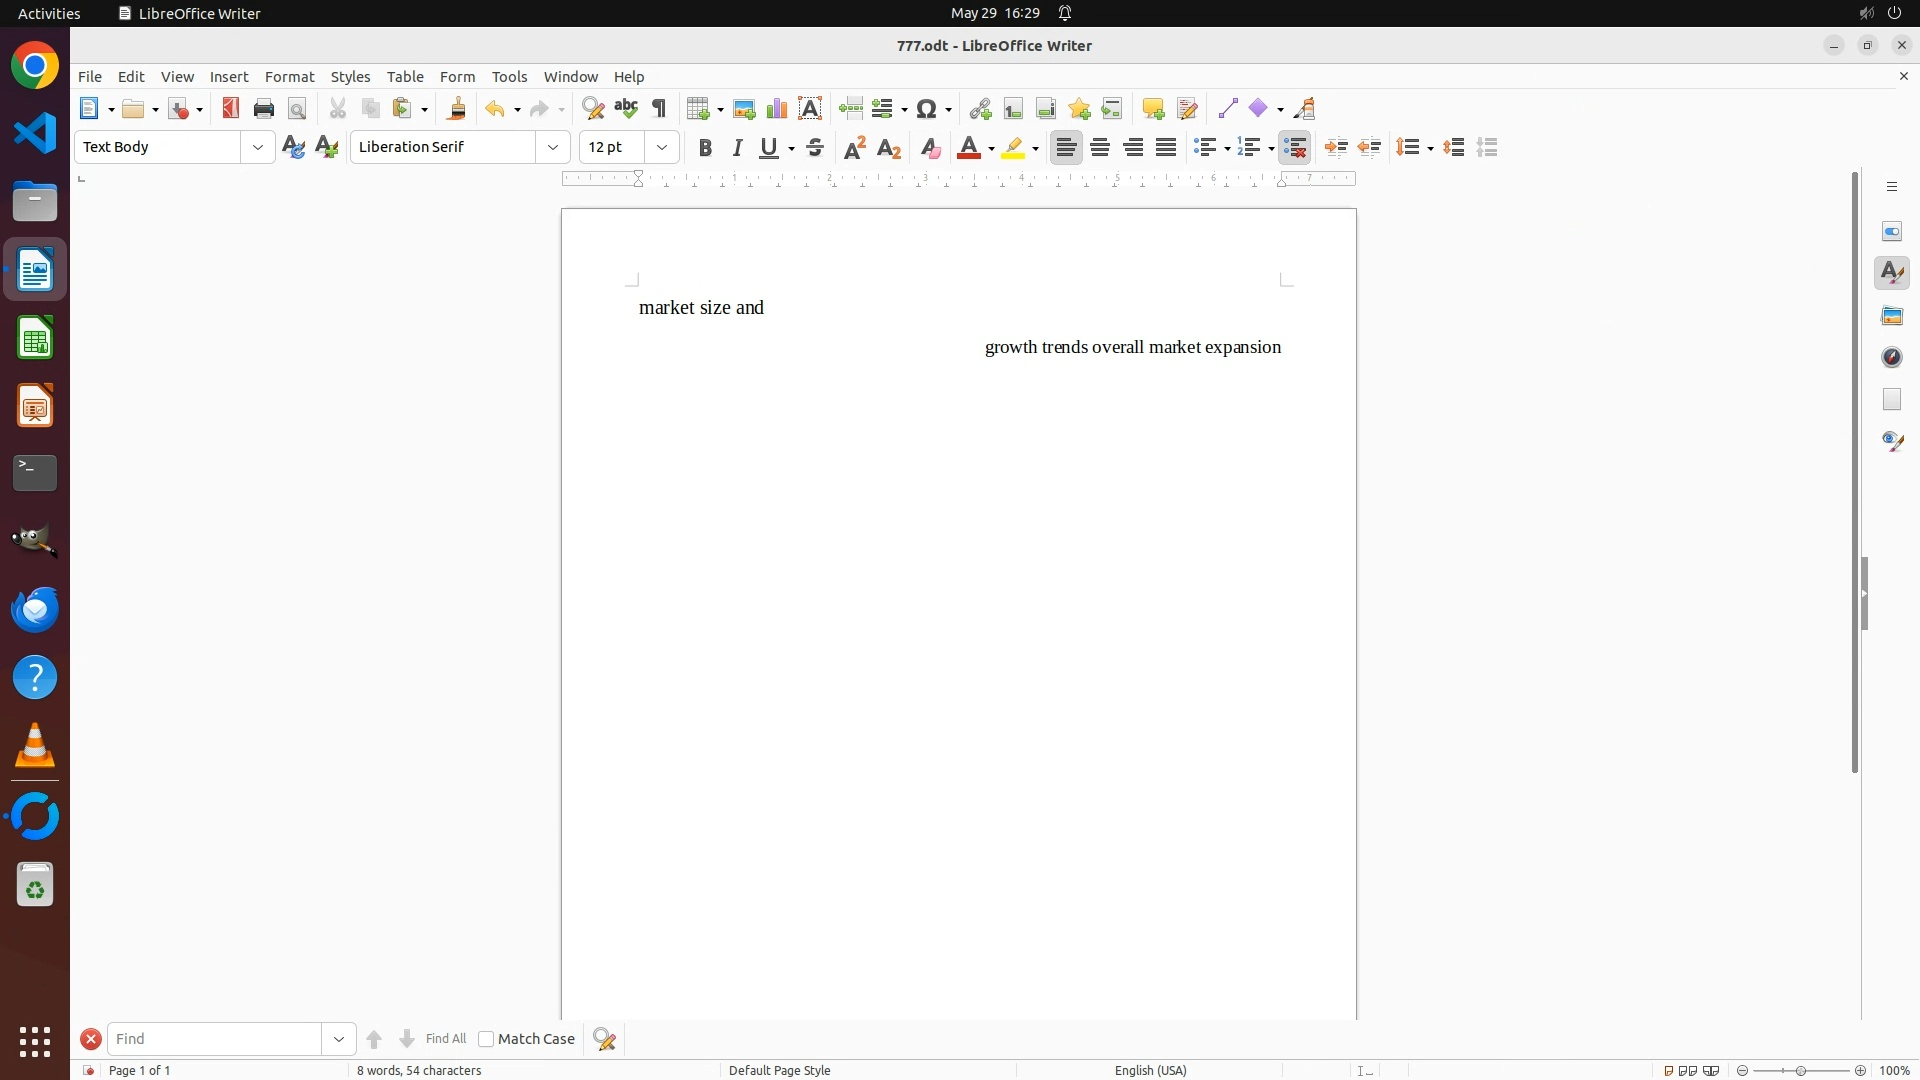This screenshot has height=1080, width=1920.
Task: Expand the font name dropdown
Action: pyautogui.click(x=553, y=148)
